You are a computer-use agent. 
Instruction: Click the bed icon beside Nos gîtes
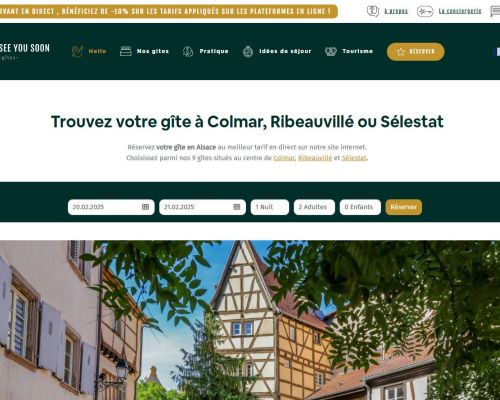(126, 51)
